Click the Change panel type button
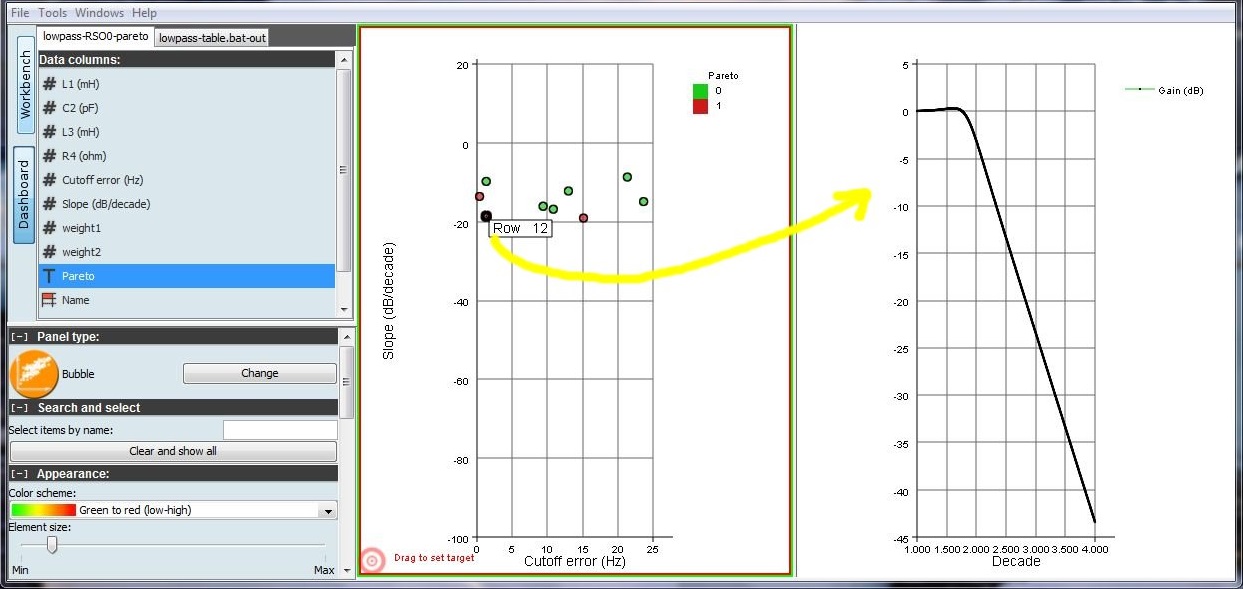The height and width of the screenshot is (589, 1243). pyautogui.click(x=260, y=374)
